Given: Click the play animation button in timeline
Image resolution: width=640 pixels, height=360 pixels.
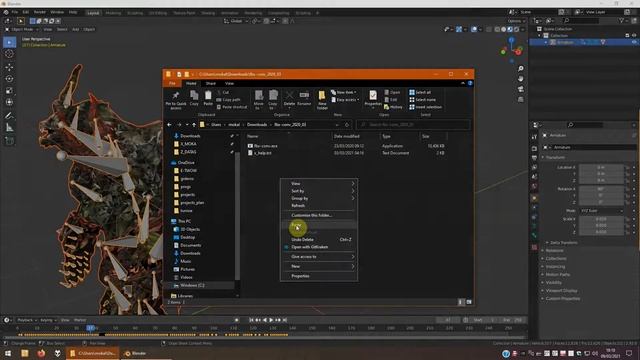Looking at the screenshot, I should pos(271,320).
